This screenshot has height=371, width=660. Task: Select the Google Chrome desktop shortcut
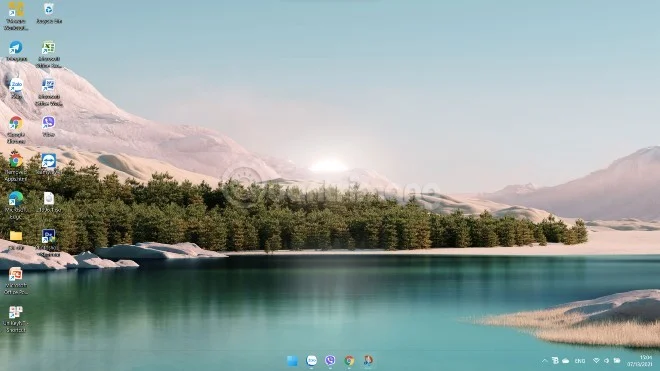[16, 130]
